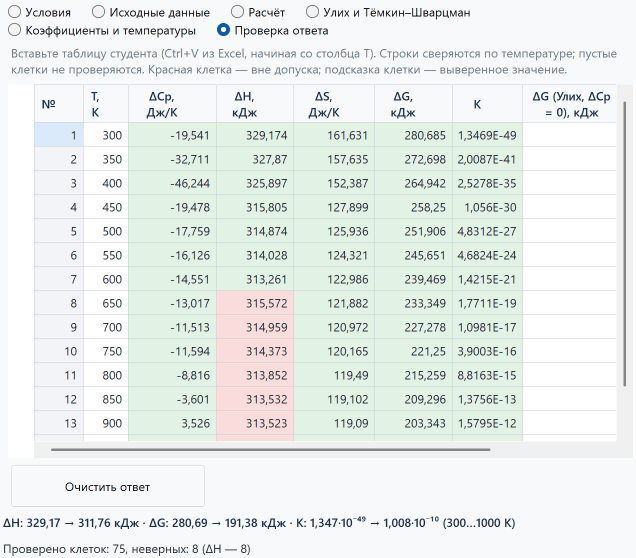Click ΔH cell 327,87
The image size is (636, 558).
tap(255, 159)
